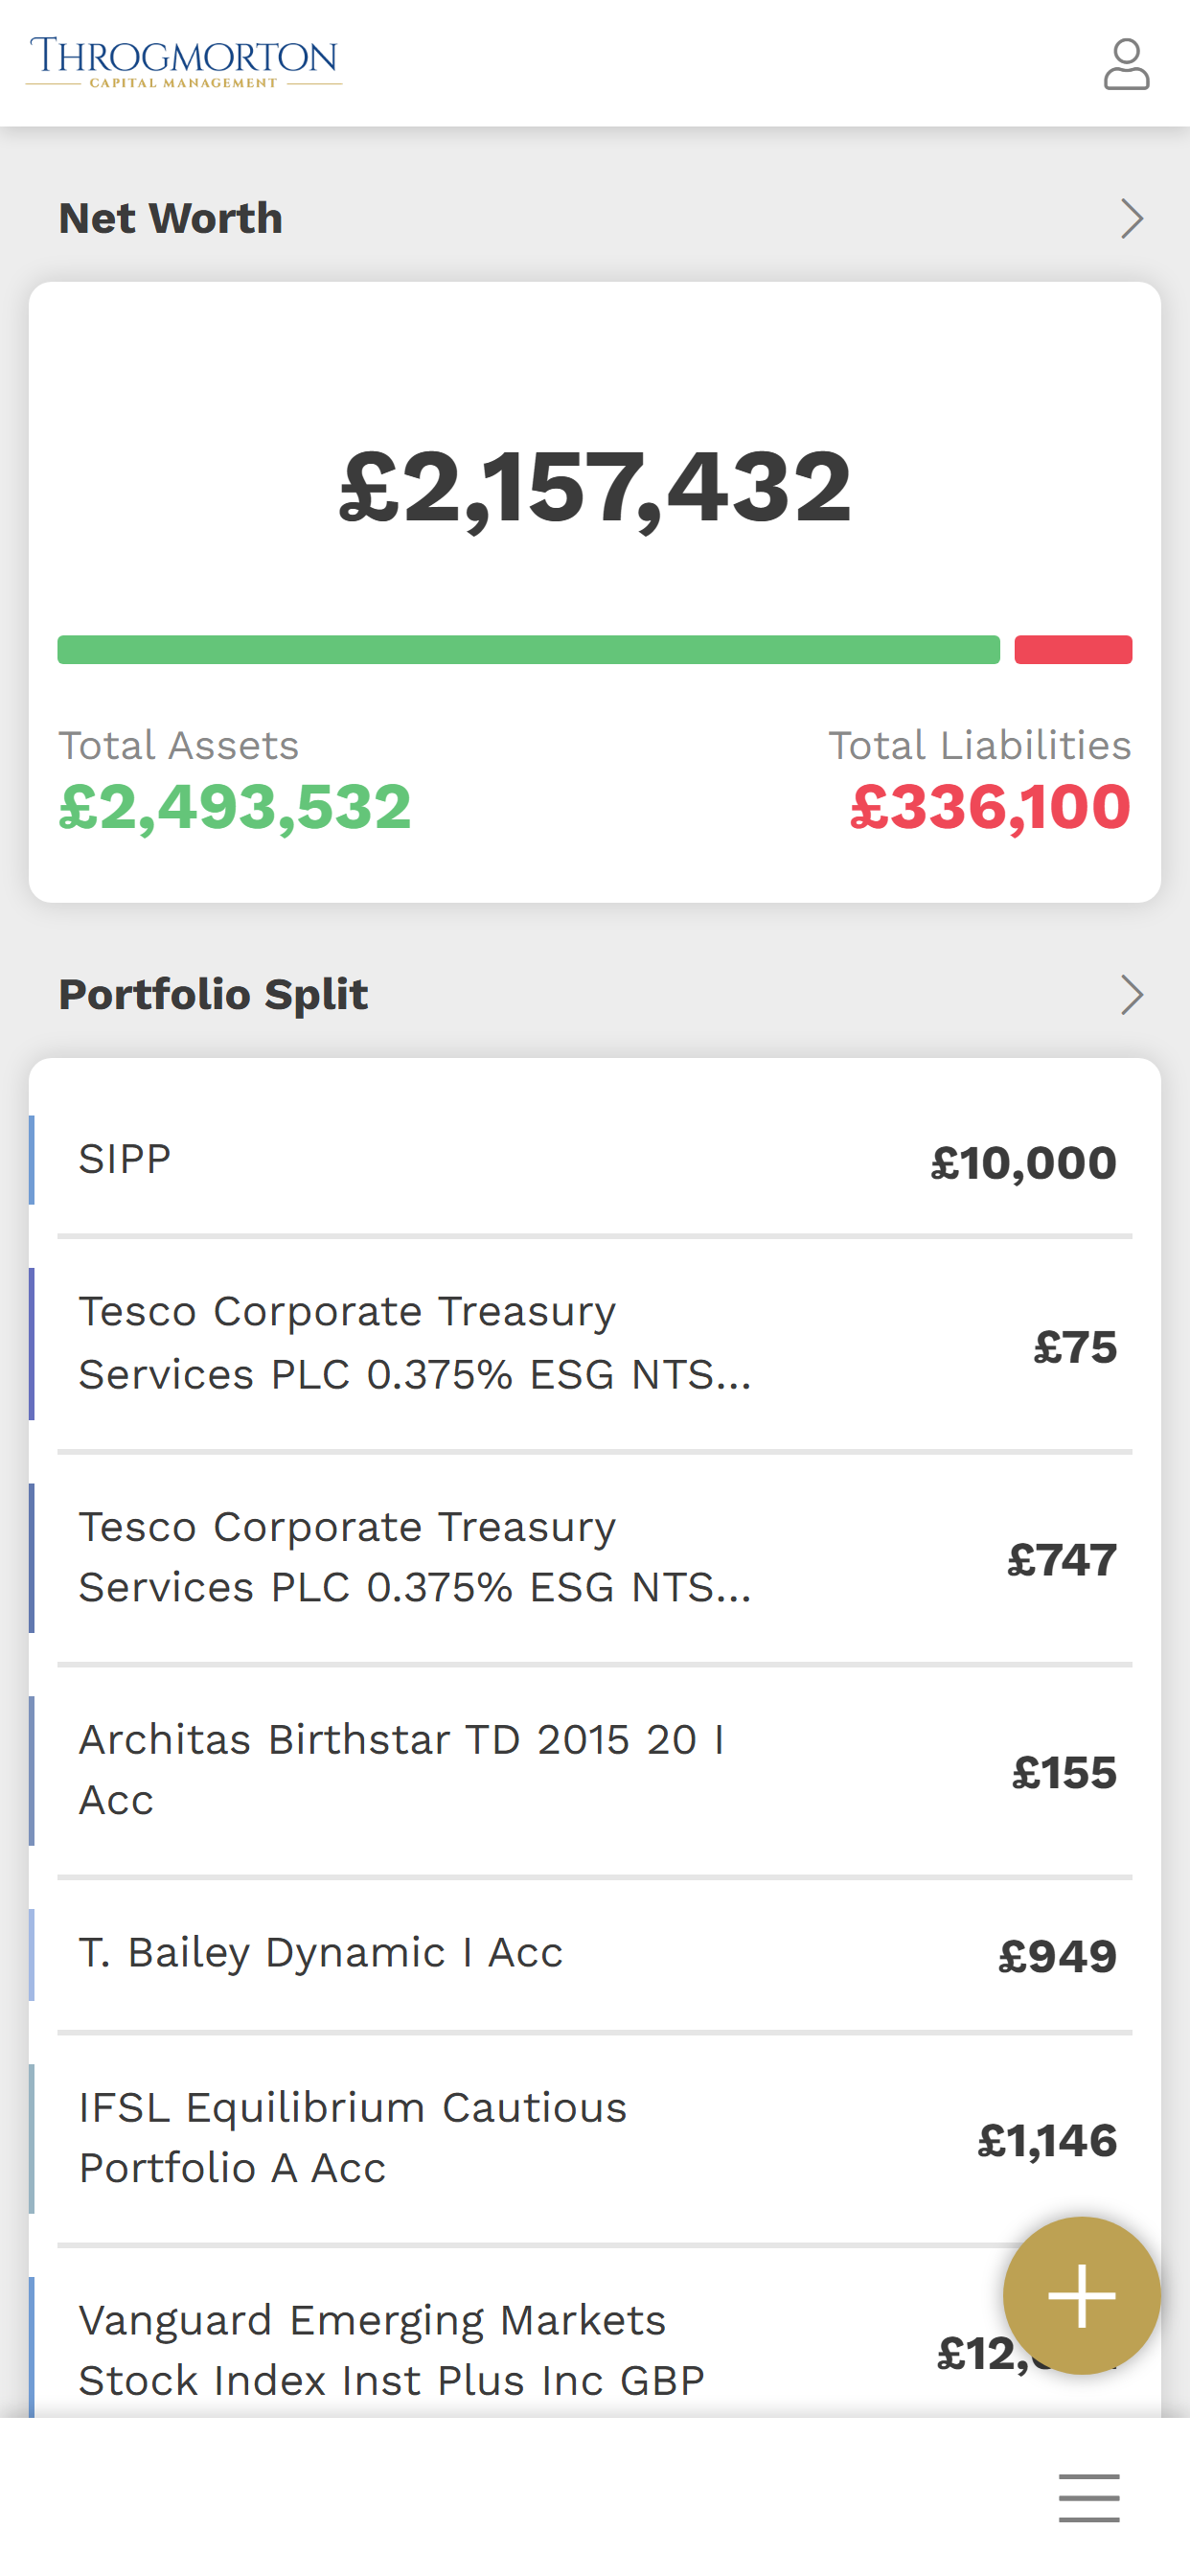Open the Portfolio Split section heading
This screenshot has width=1190, height=2576.
tap(213, 994)
